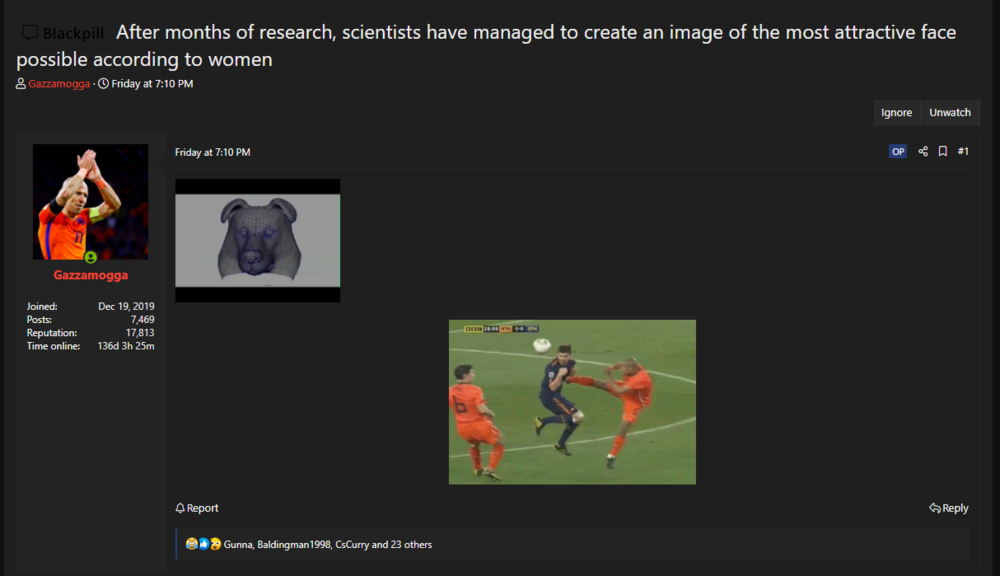The width and height of the screenshot is (1000, 576).
Task: Open the wireframe dog head image
Action: pyautogui.click(x=257, y=240)
